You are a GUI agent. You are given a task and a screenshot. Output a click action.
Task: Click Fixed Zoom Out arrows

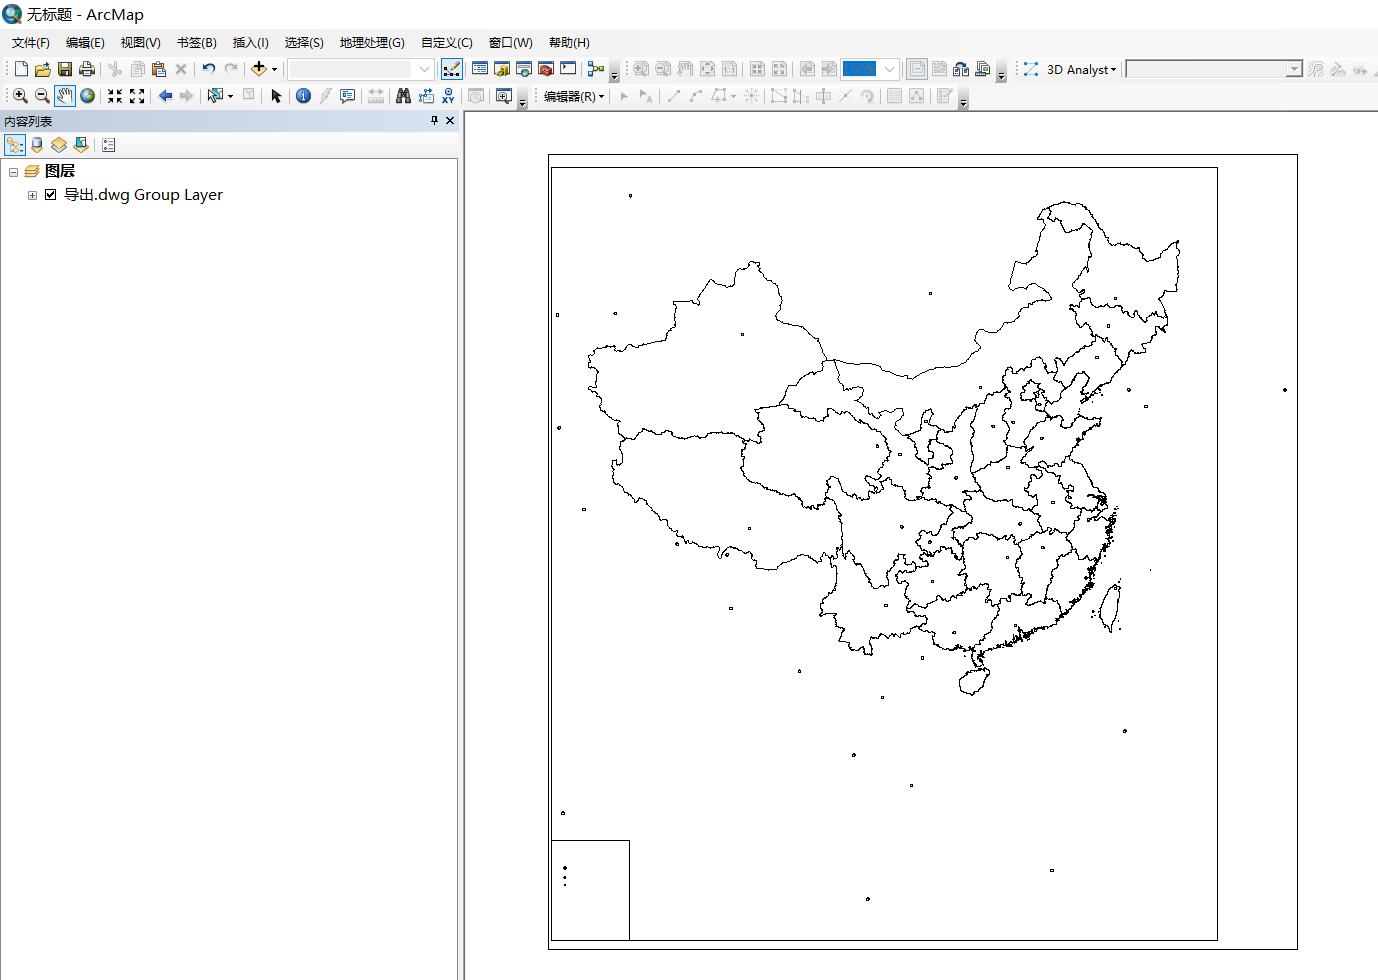point(137,96)
